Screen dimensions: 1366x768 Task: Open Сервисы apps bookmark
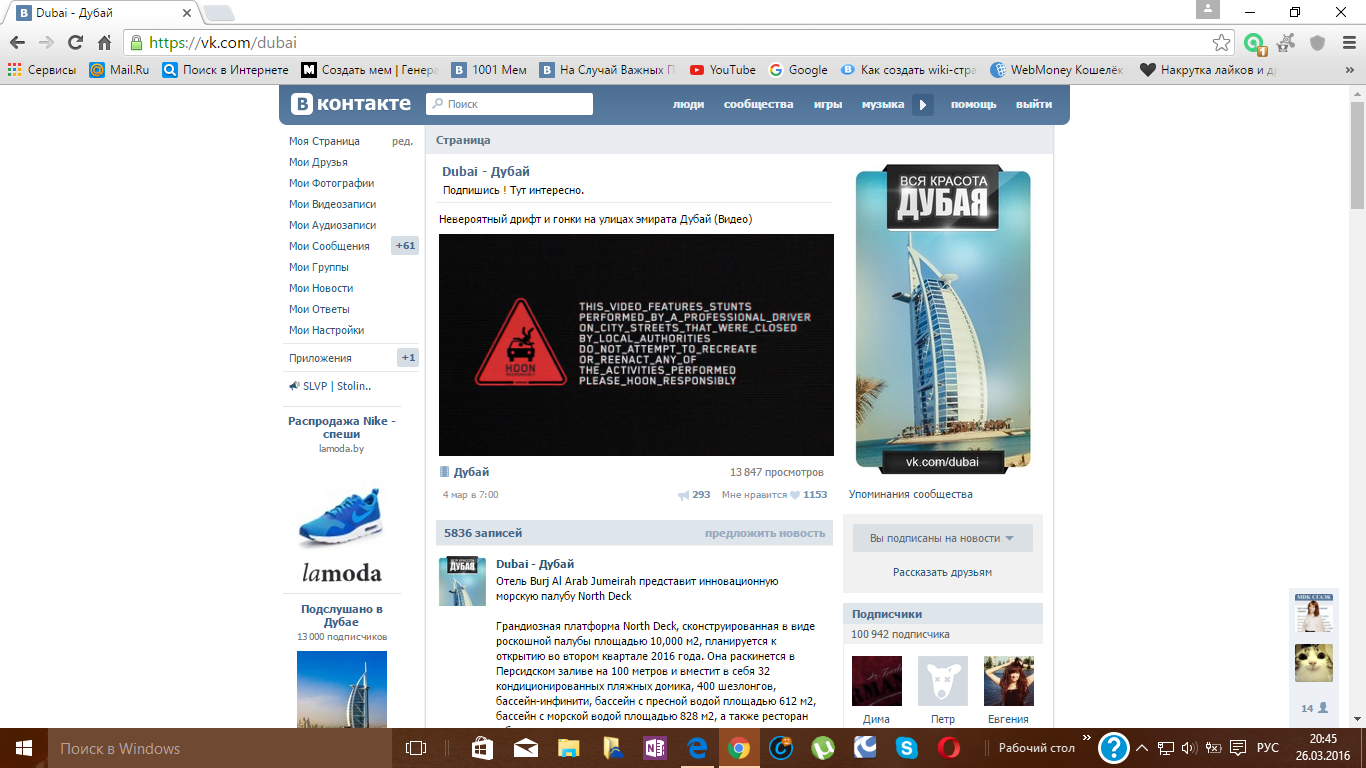point(42,70)
